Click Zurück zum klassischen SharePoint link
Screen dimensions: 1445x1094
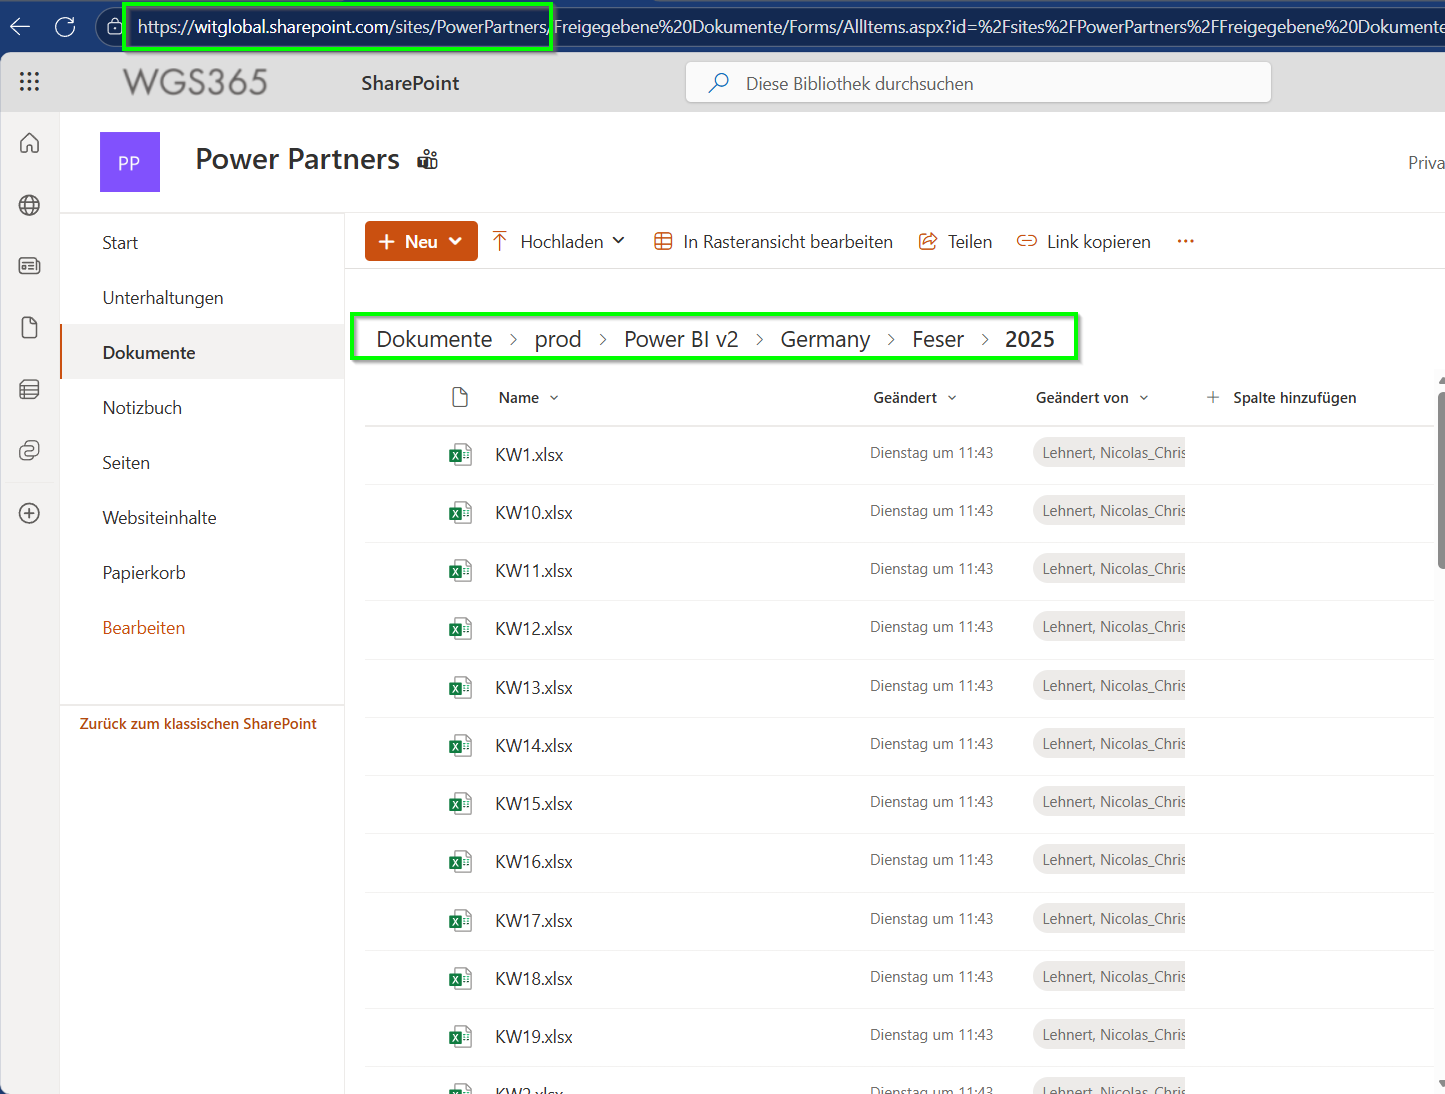(x=198, y=724)
